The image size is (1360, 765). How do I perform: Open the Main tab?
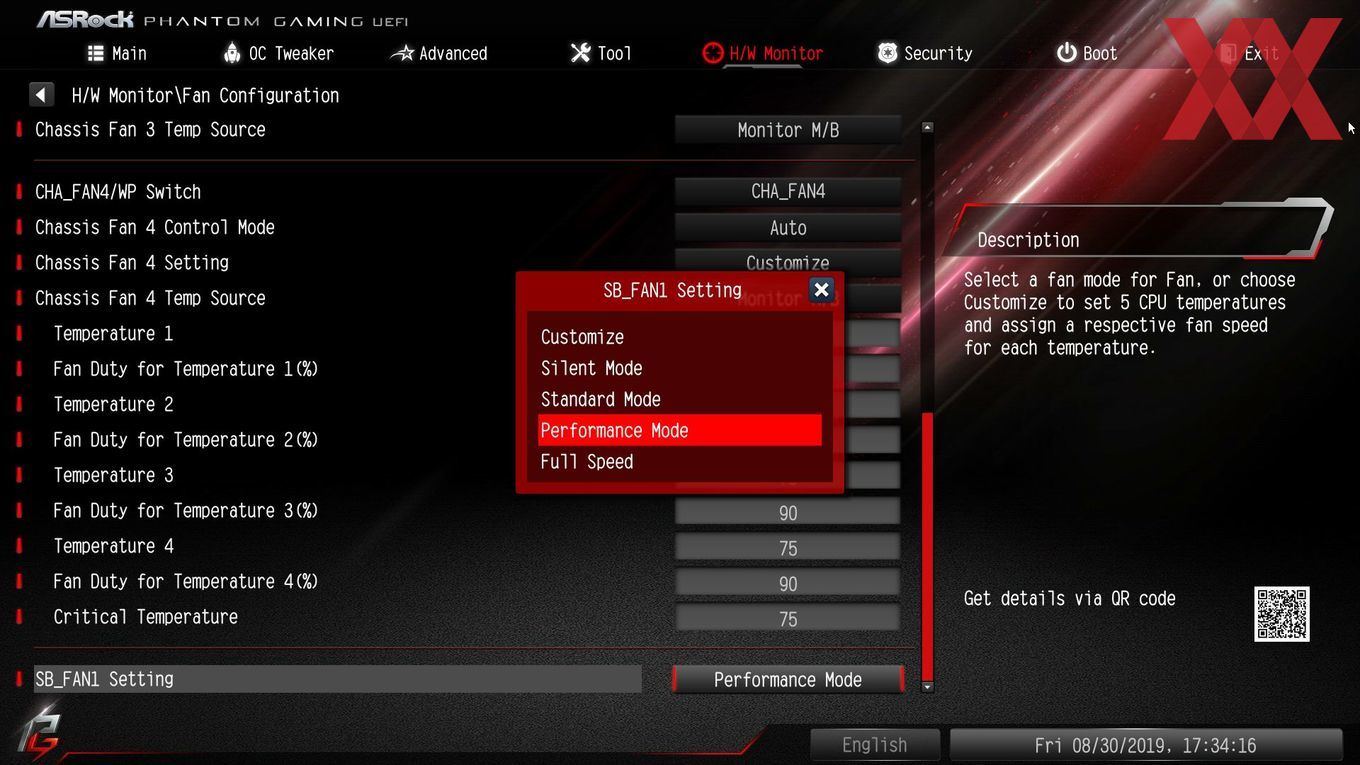point(117,53)
